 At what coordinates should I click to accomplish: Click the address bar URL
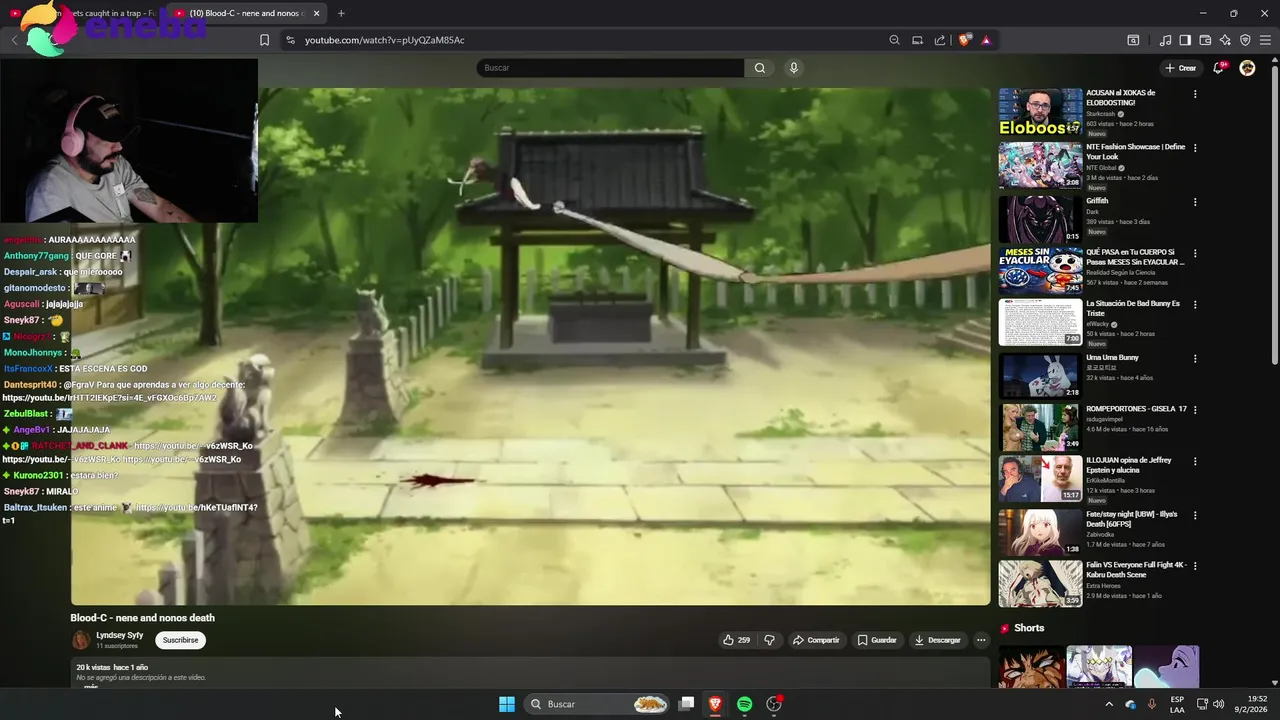point(385,40)
